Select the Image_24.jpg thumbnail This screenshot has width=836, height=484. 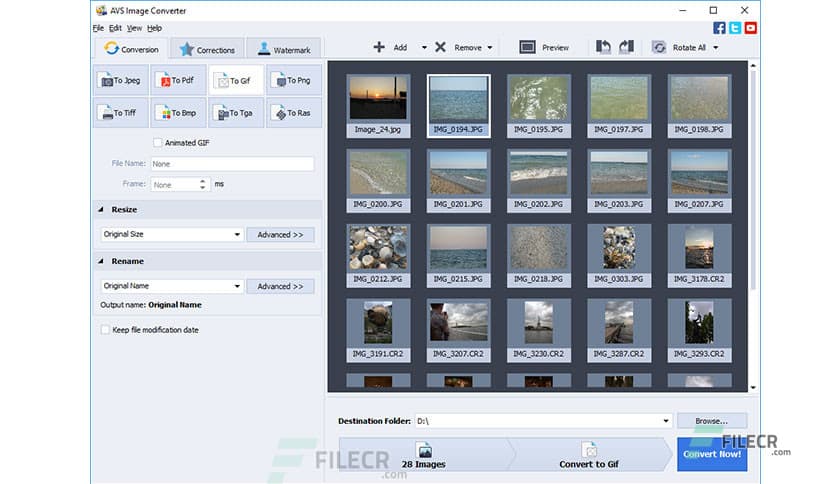click(378, 106)
